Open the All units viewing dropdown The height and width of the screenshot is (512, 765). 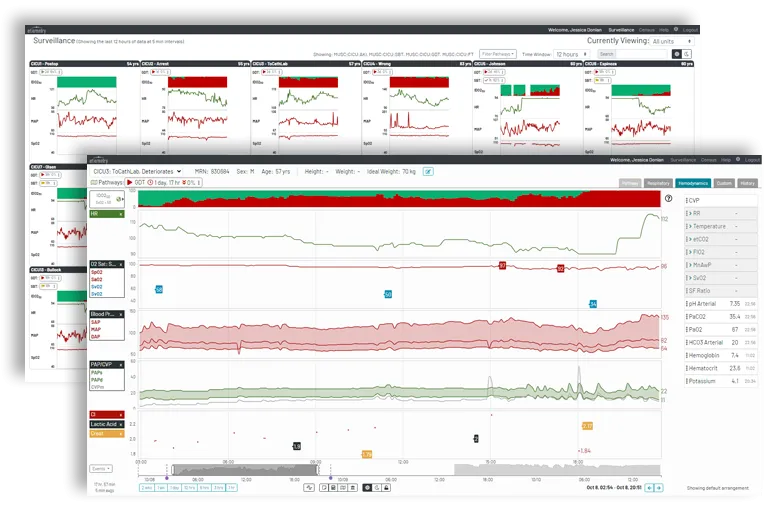(x=672, y=41)
